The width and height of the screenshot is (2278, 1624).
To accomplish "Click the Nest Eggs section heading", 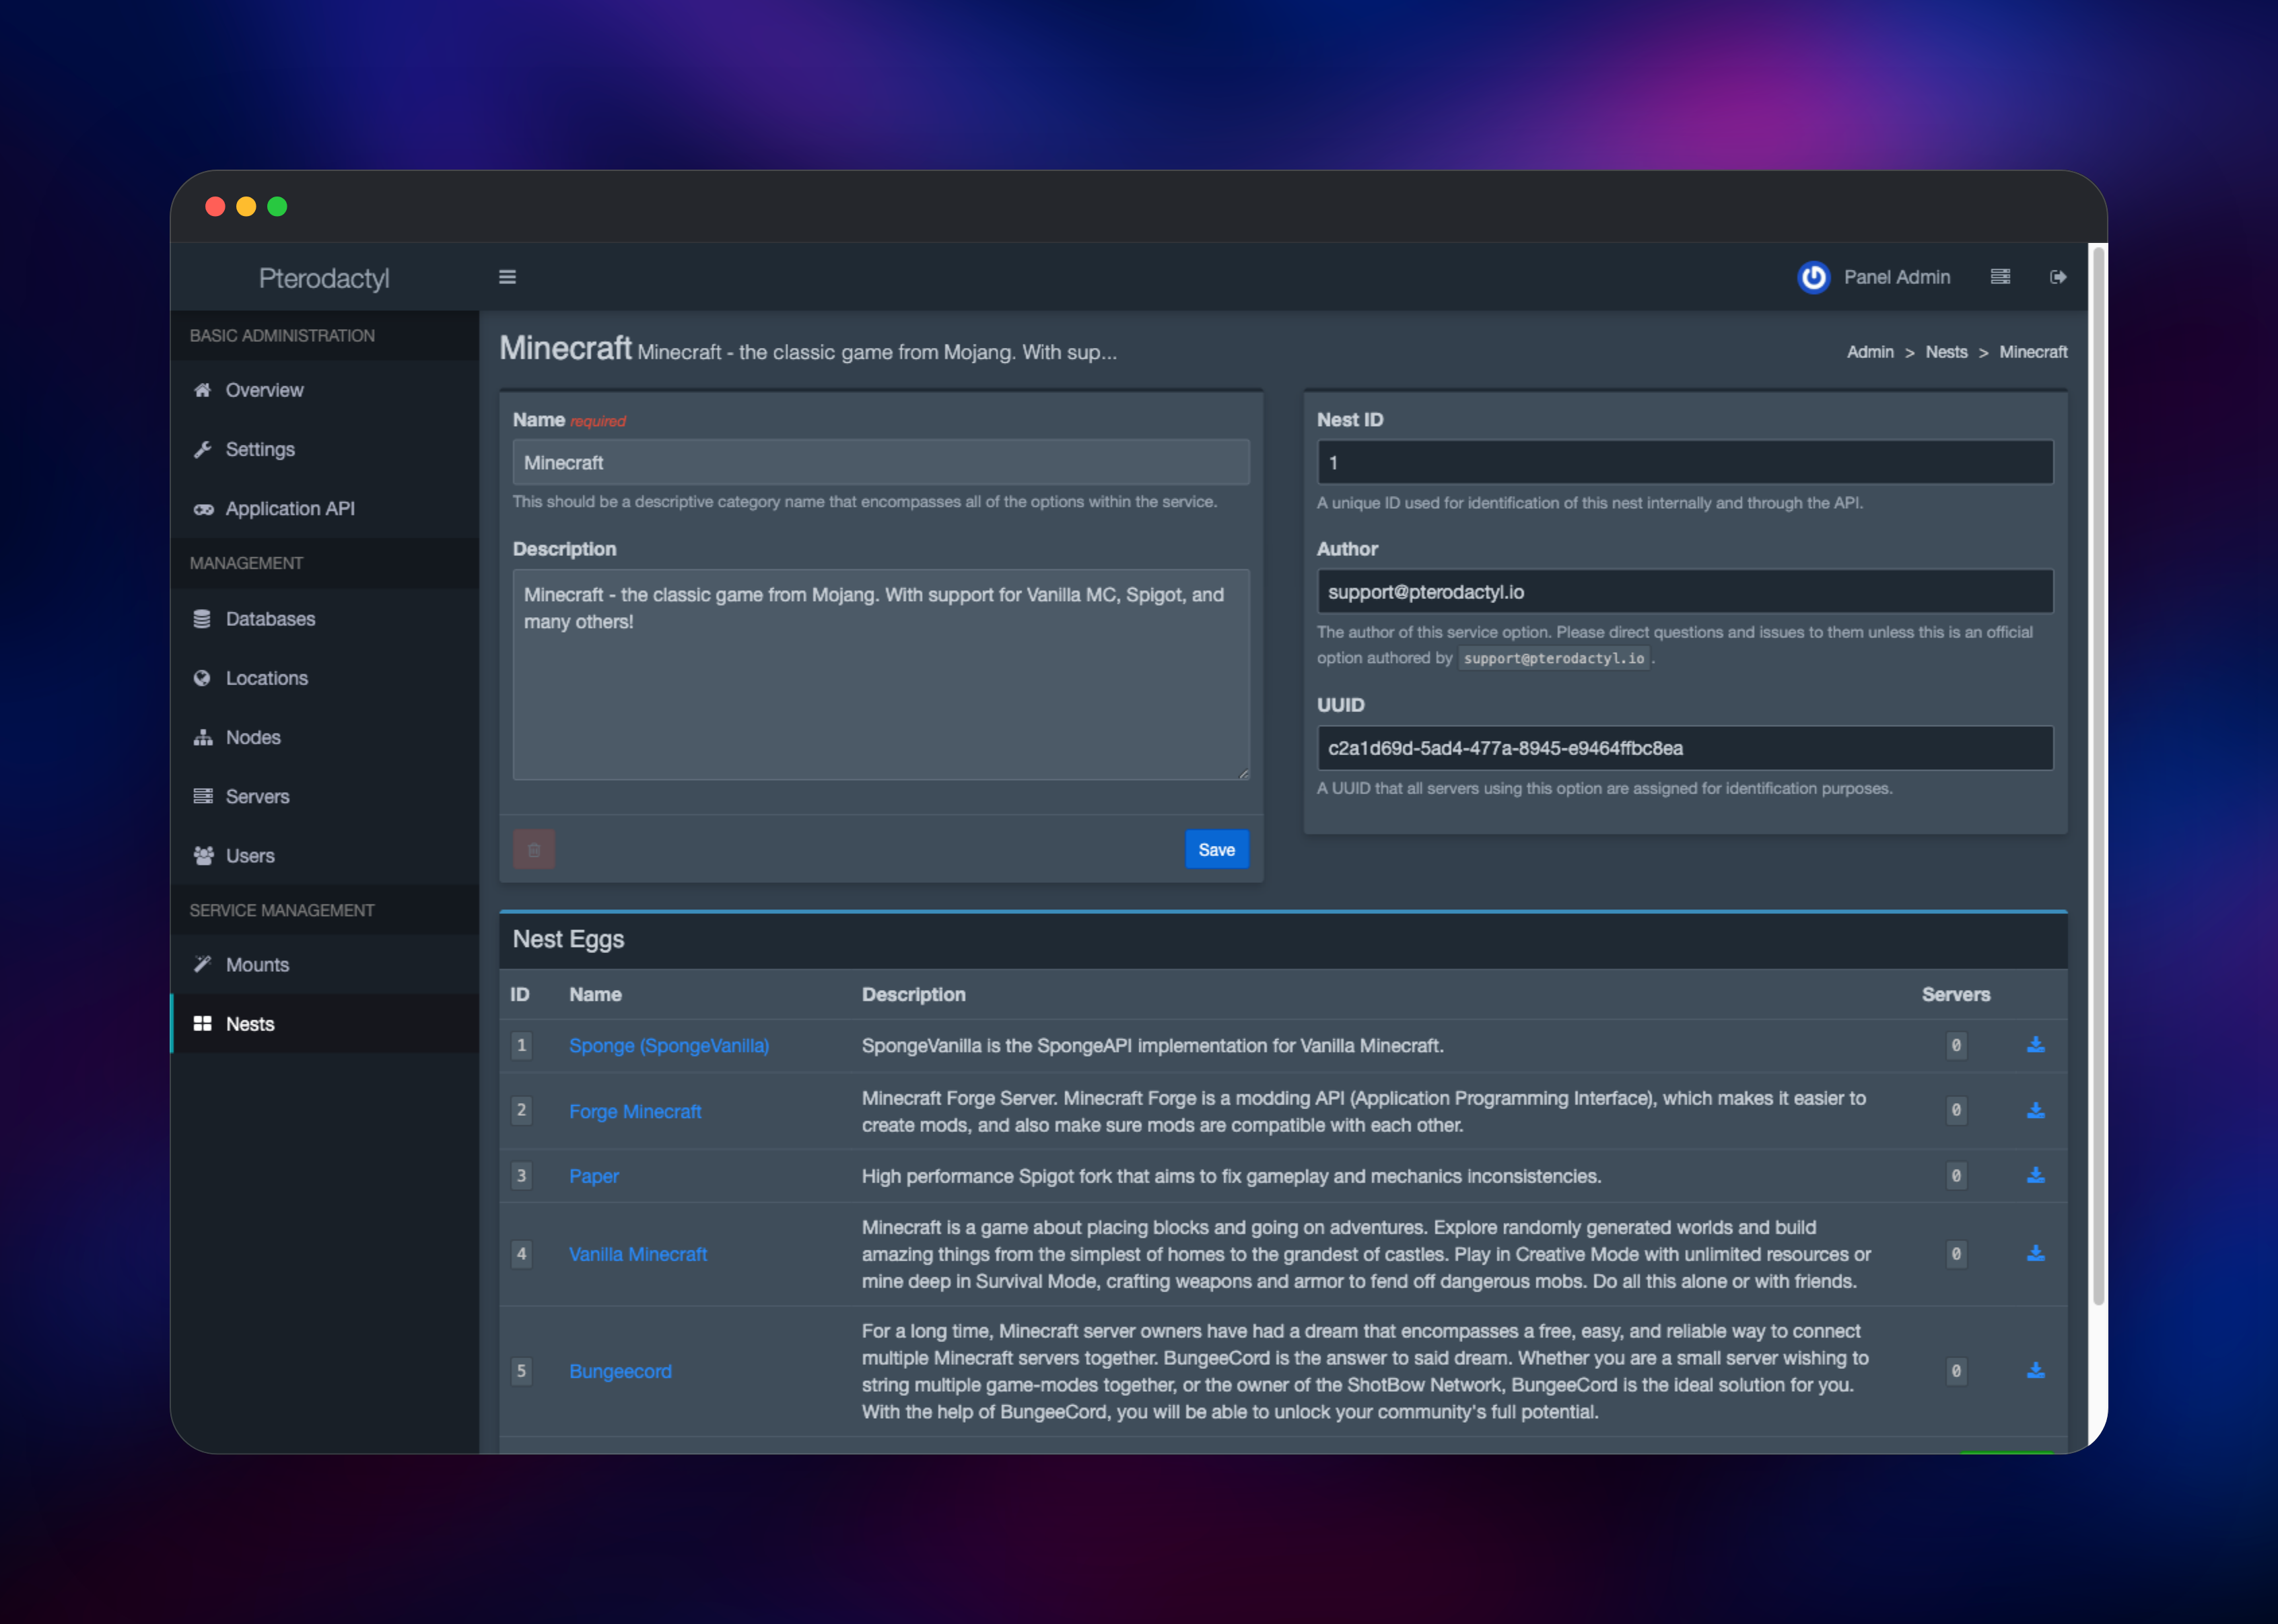I will point(568,939).
